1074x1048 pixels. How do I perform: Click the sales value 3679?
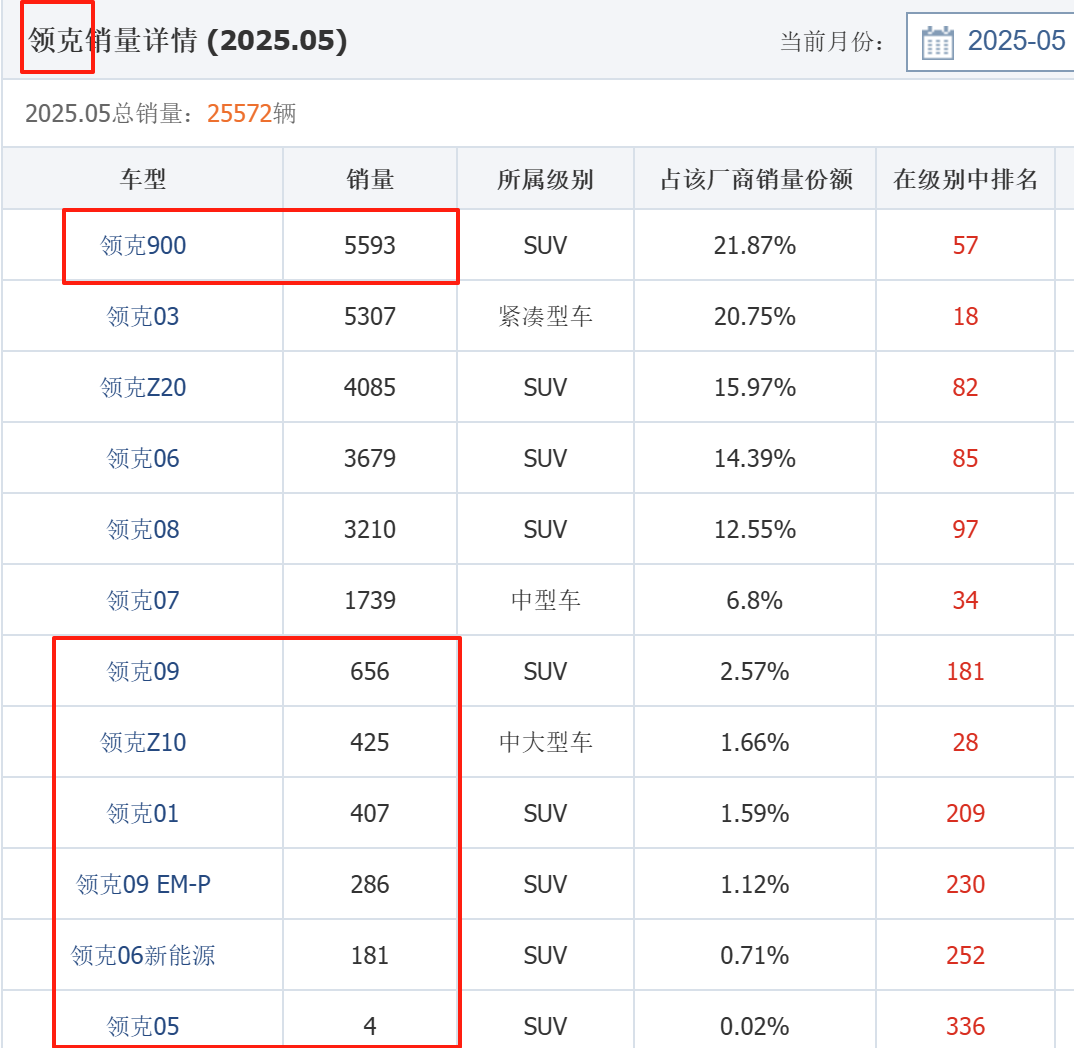[x=370, y=458]
